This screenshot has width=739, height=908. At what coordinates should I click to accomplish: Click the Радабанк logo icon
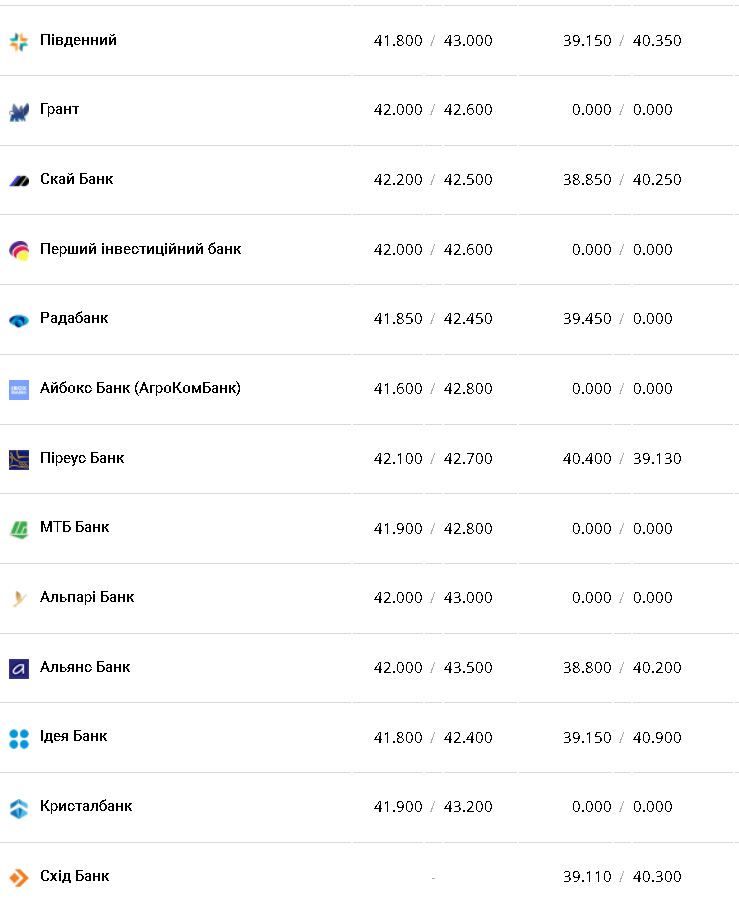tap(19, 320)
